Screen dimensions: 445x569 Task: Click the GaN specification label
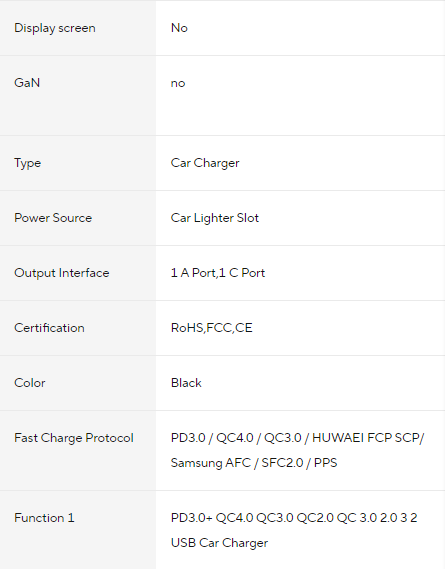[27, 83]
